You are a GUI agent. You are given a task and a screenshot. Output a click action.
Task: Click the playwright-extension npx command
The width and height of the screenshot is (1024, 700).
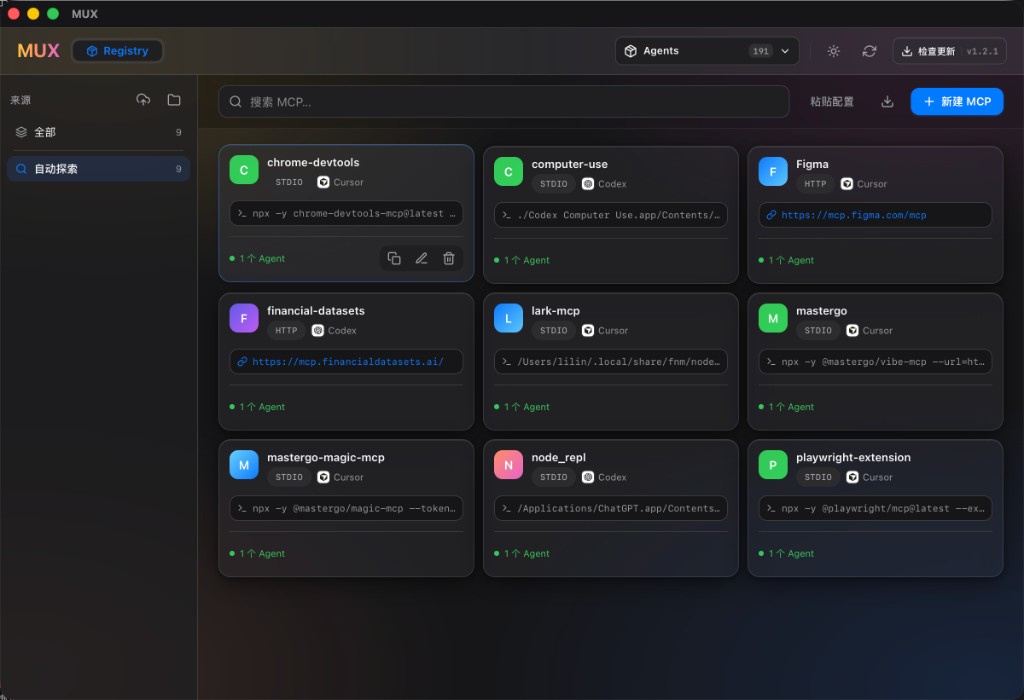click(875, 508)
